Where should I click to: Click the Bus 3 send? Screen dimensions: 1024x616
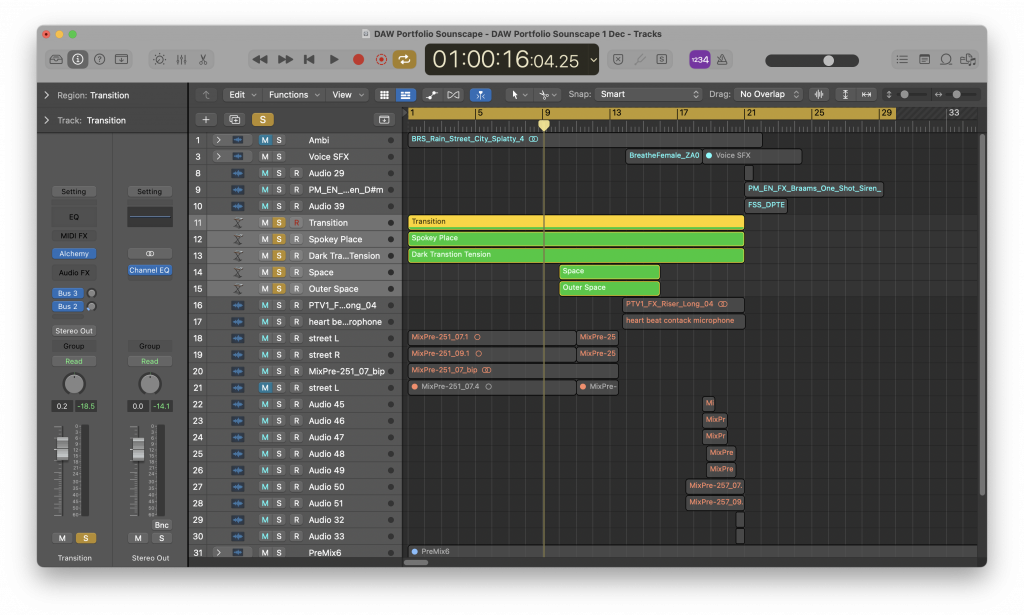[68, 293]
